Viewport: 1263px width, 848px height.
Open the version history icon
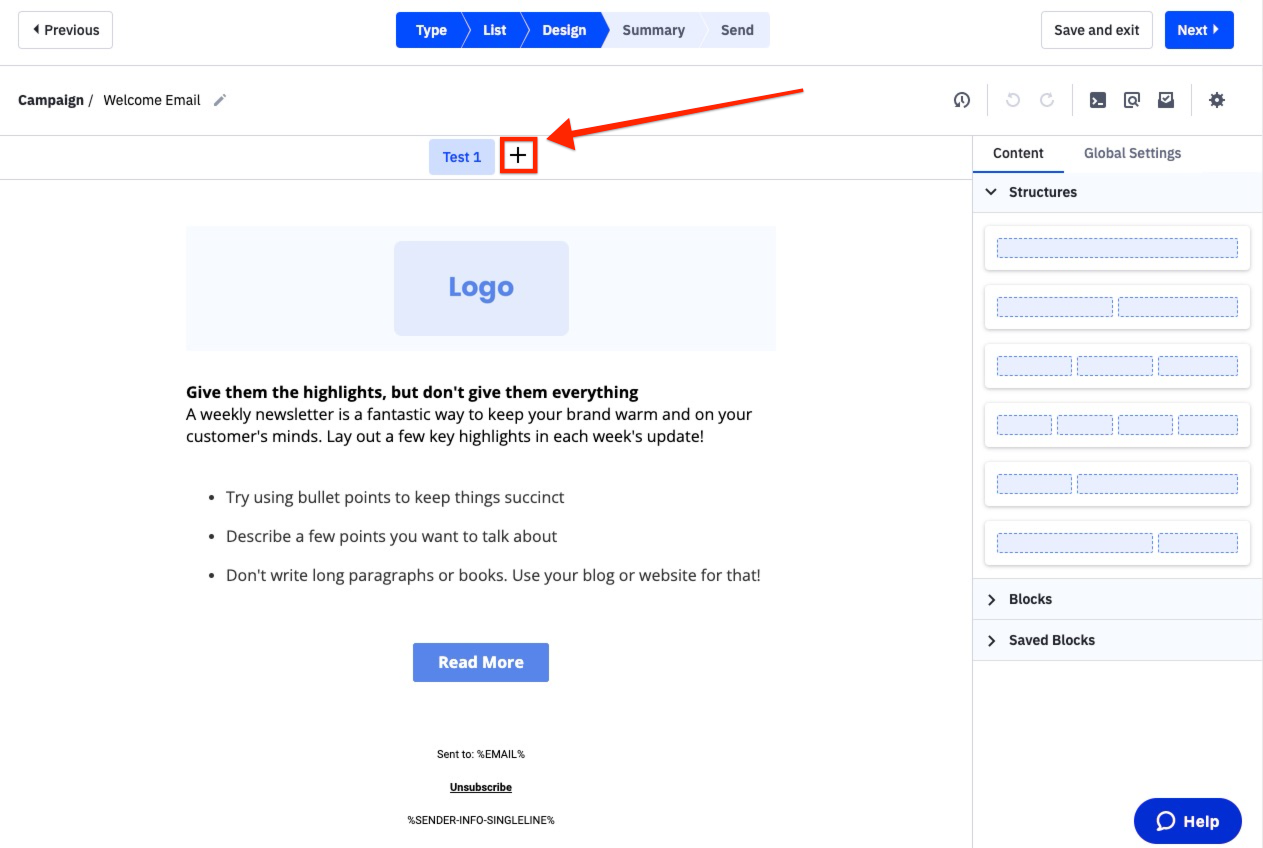[x=961, y=100]
